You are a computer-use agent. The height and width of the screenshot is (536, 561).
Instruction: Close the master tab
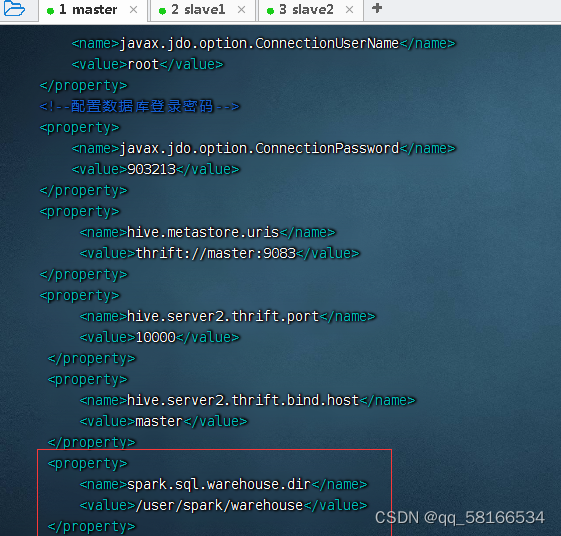click(x=133, y=10)
